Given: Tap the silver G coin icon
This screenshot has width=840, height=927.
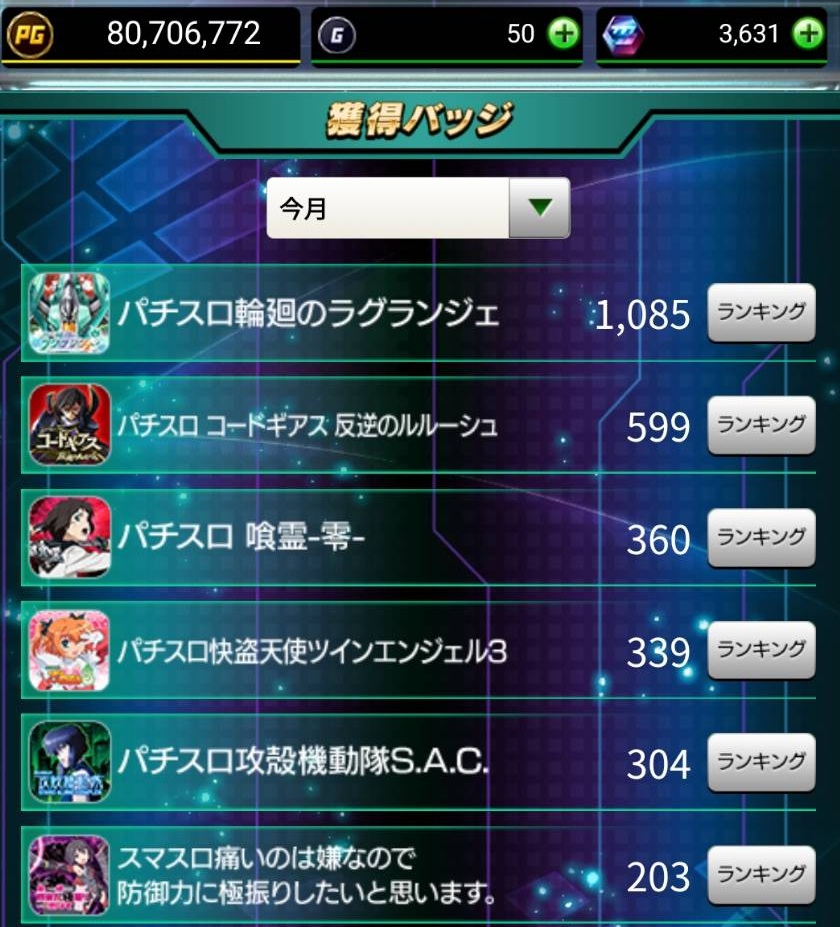Looking at the screenshot, I should [337, 35].
